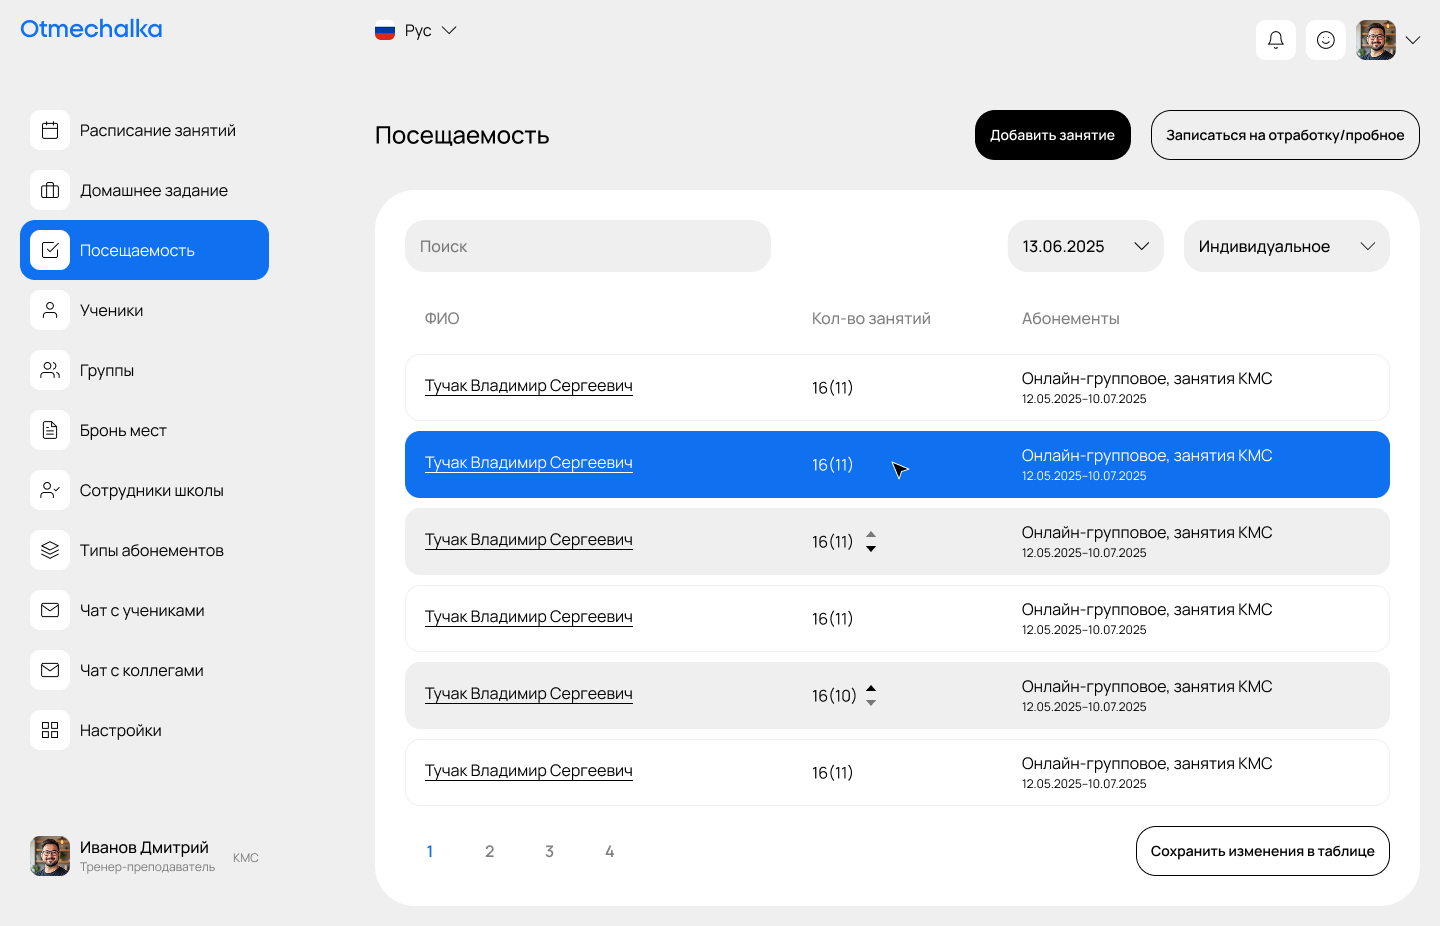Image resolution: width=1440 pixels, height=926 pixels.
Task: Click the 16(11) count in the highlighted blue row
Action: pos(832,465)
